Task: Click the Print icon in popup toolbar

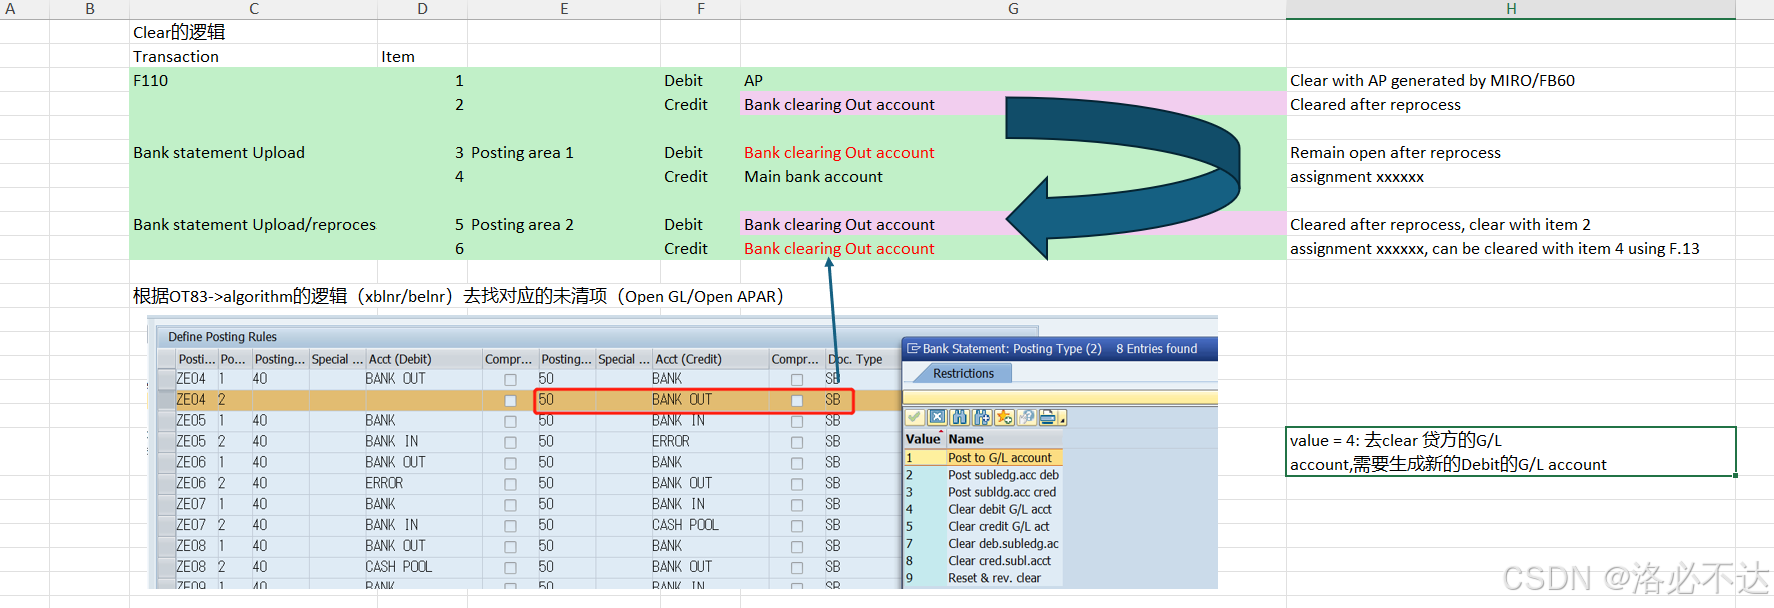Action: [x=1047, y=417]
